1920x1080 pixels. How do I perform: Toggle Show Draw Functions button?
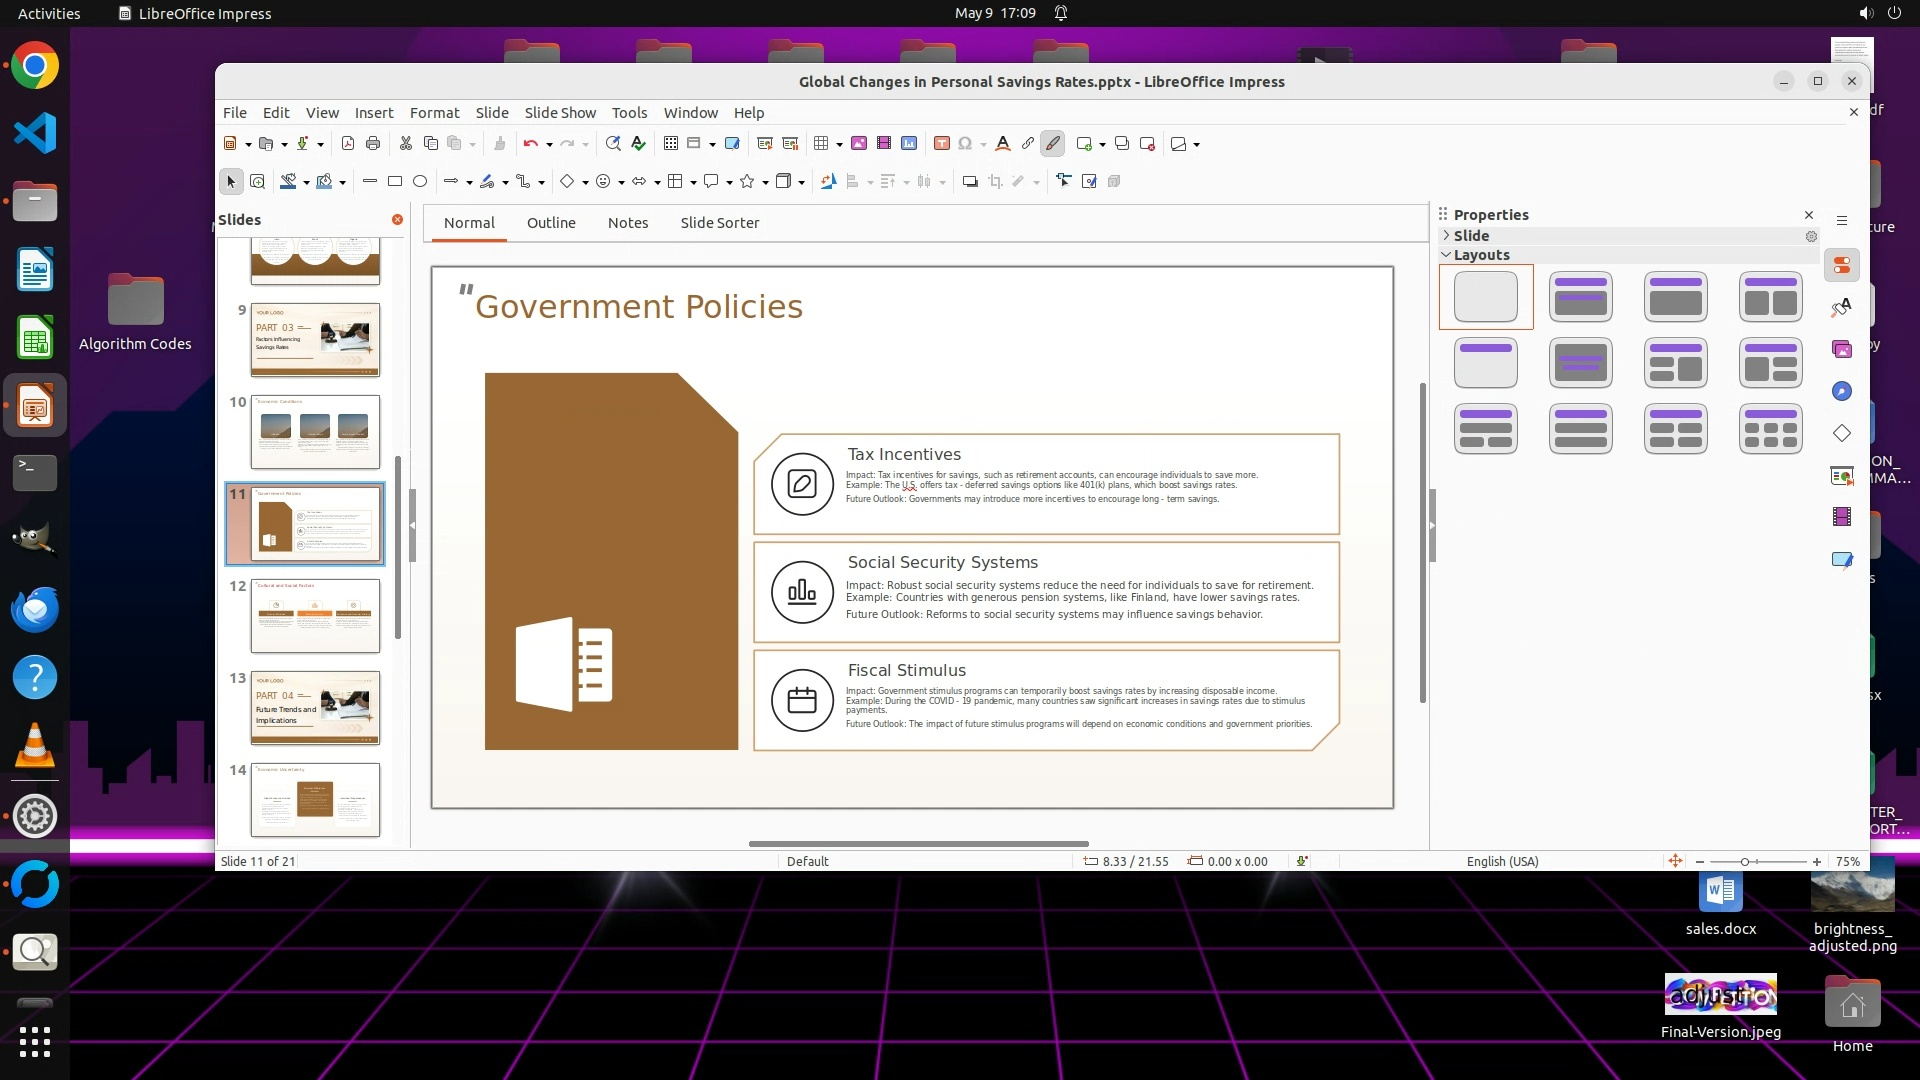(x=1053, y=144)
